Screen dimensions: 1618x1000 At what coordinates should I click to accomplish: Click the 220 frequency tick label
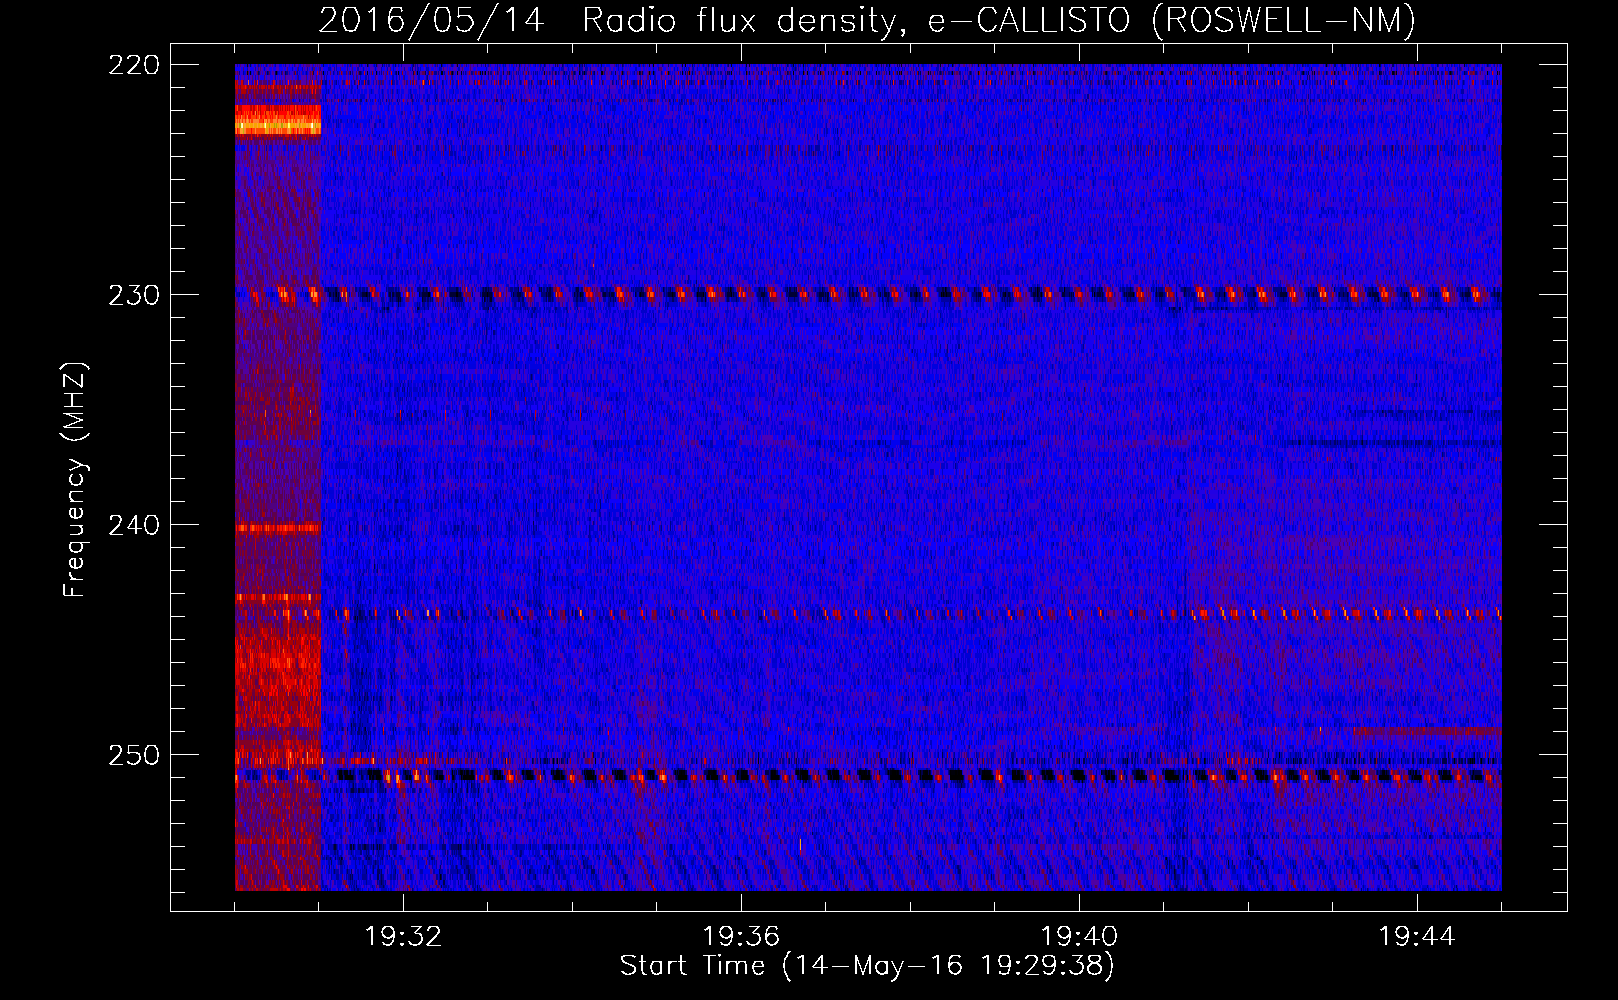134,65
